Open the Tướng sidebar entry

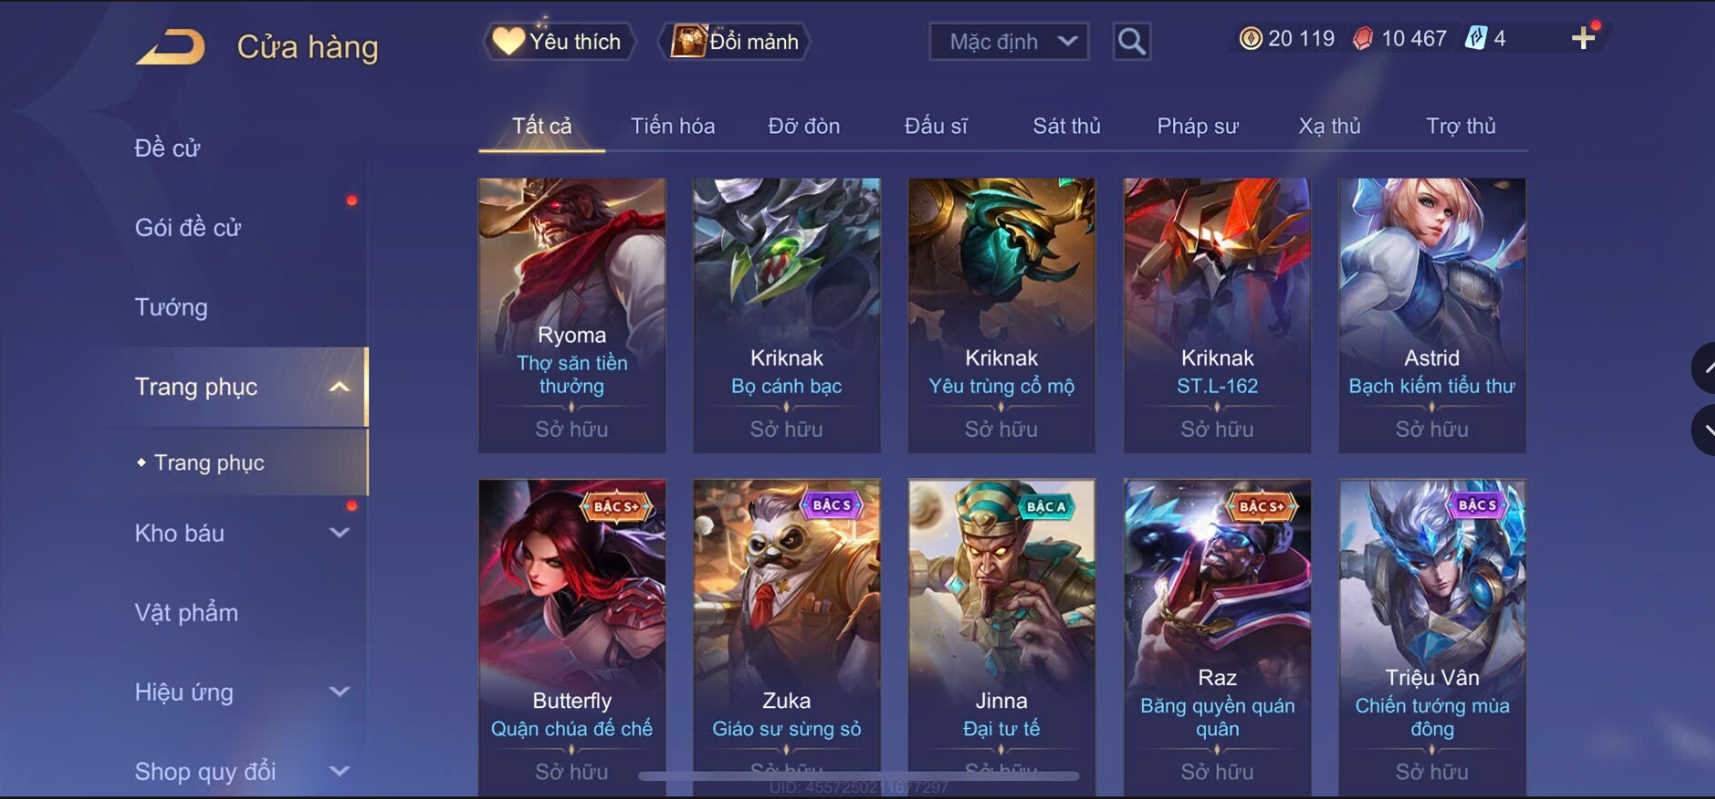[171, 307]
